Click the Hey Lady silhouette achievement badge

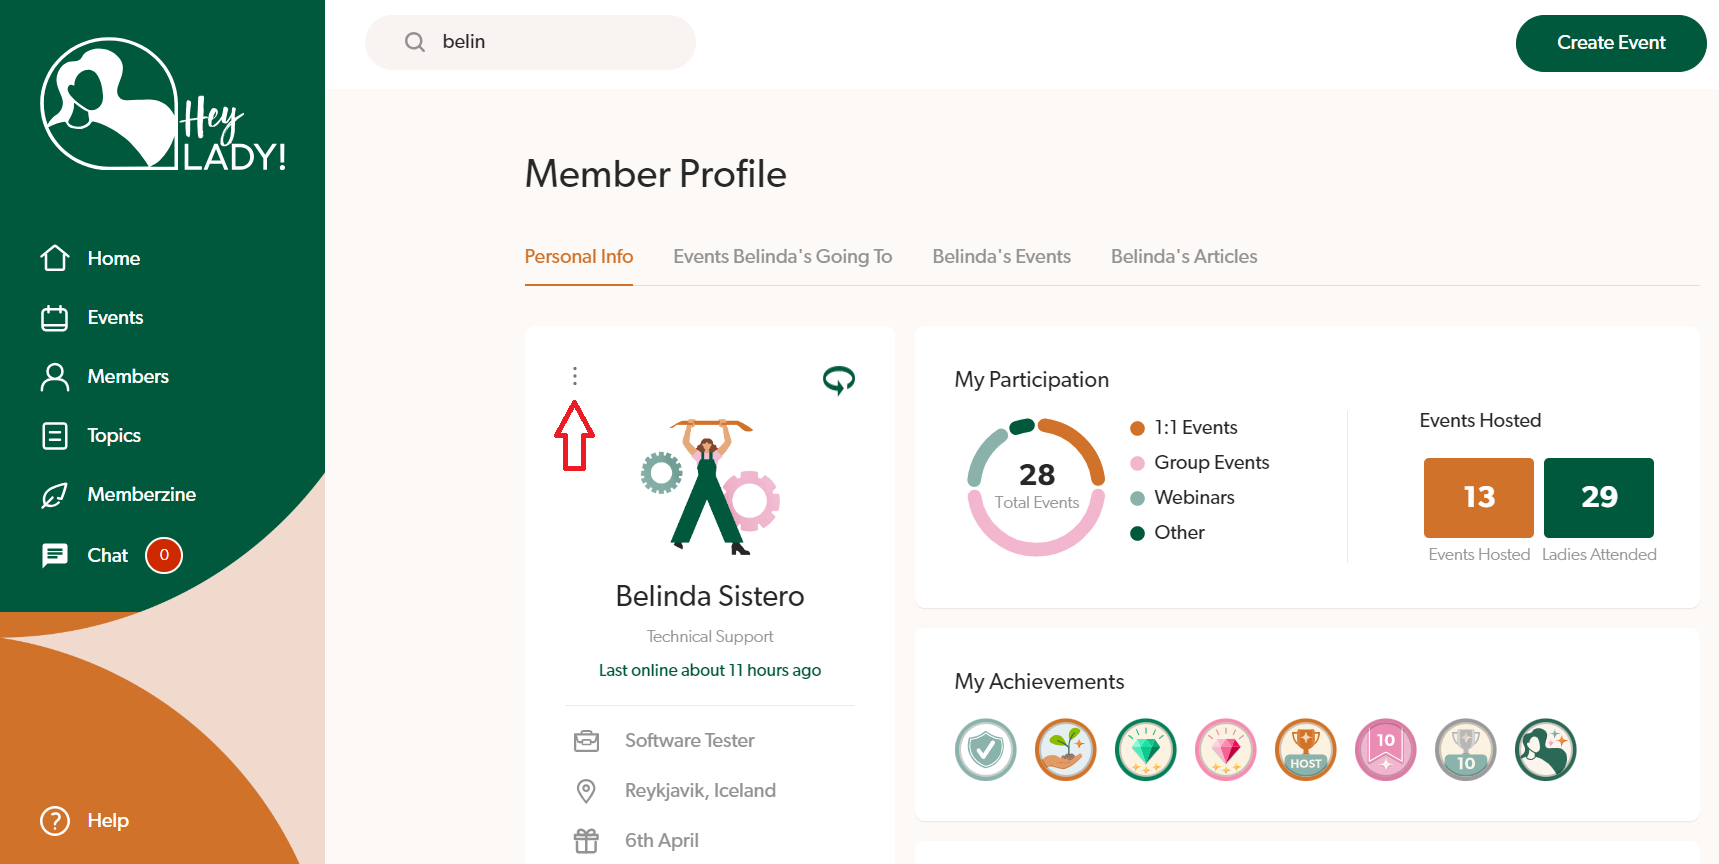[x=1545, y=750]
